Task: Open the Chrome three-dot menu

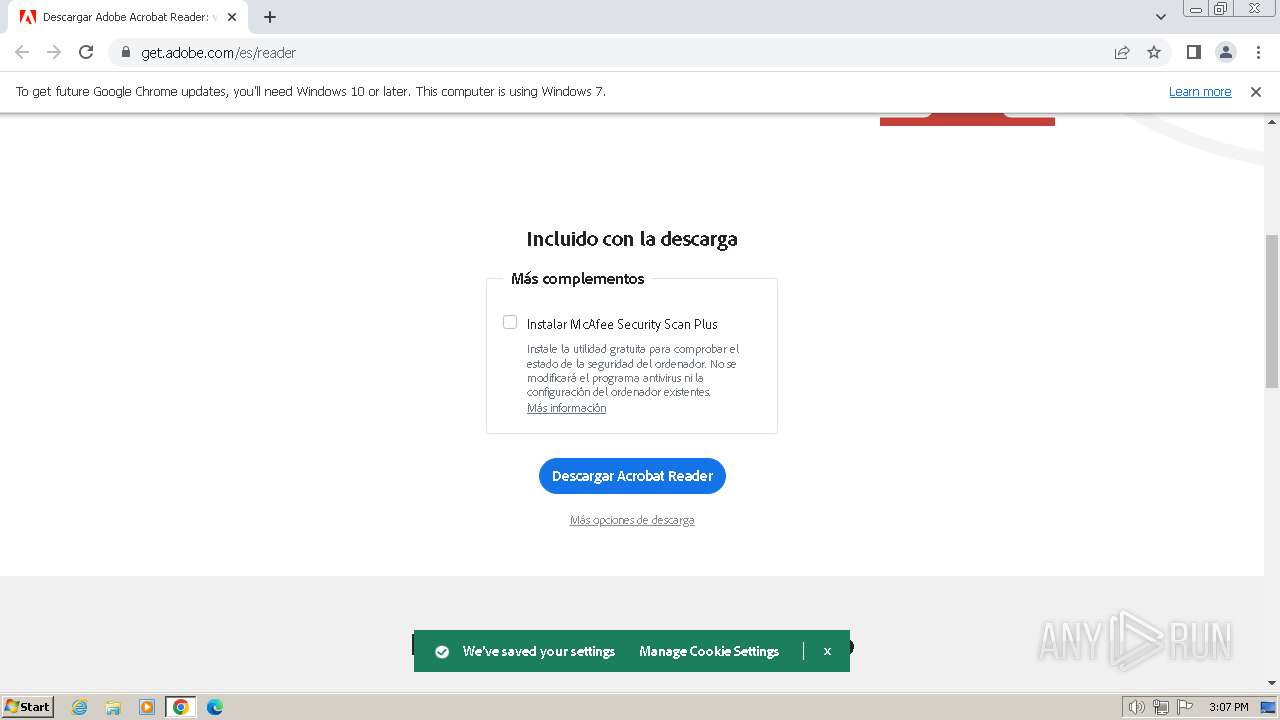Action: pyautogui.click(x=1258, y=52)
